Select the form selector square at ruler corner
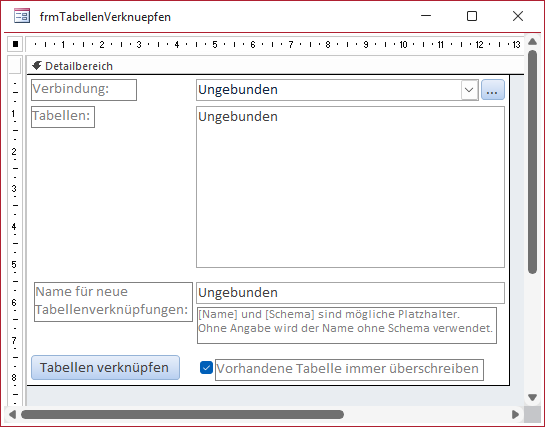545x427 pixels. coord(15,44)
